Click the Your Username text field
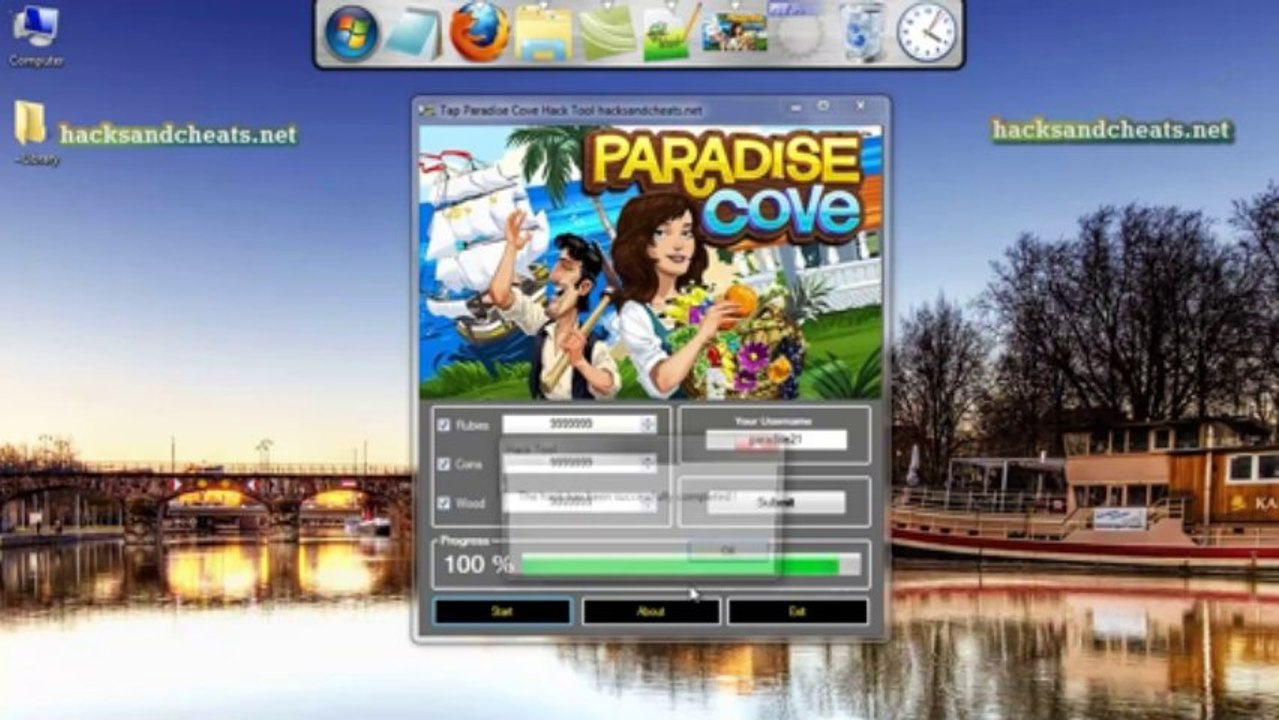1279x720 pixels. tap(776, 440)
